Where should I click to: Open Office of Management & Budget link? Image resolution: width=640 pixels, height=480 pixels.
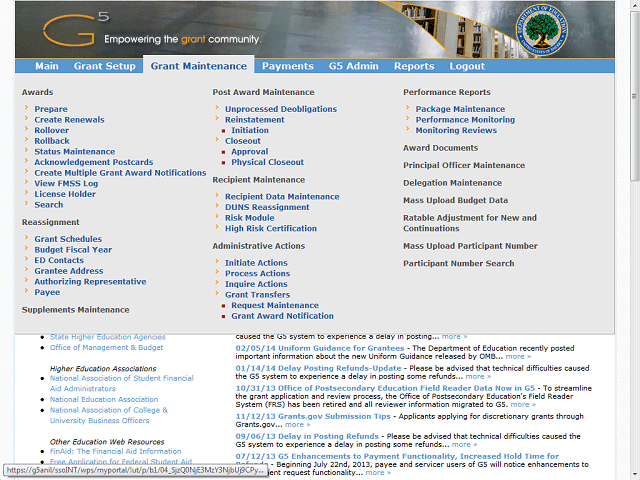pos(106,347)
